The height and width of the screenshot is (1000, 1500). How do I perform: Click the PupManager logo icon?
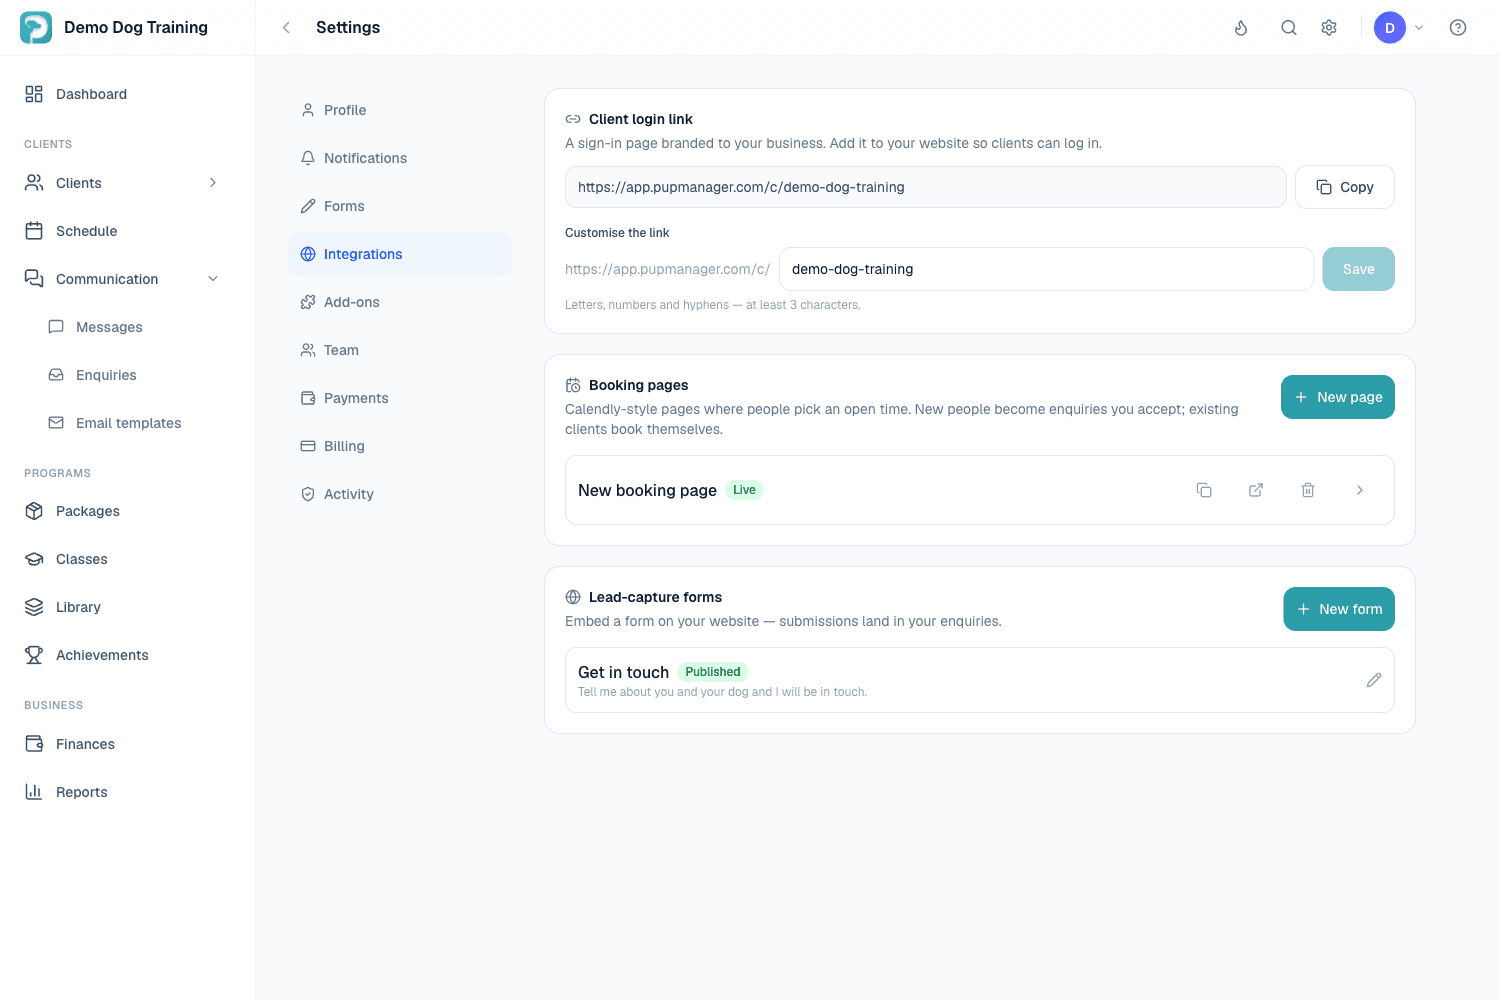click(x=36, y=28)
